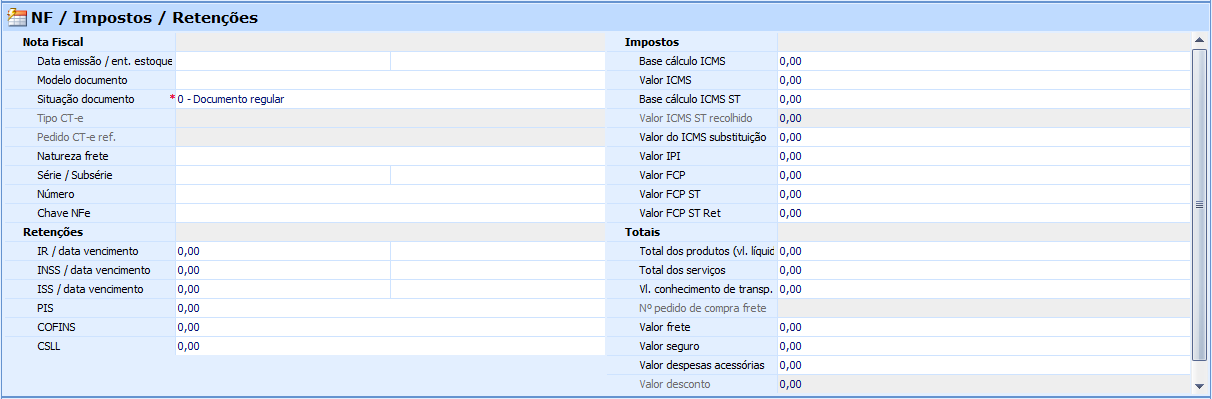Click scrollbar up arrow
The height and width of the screenshot is (399, 1212).
pos(1199,40)
